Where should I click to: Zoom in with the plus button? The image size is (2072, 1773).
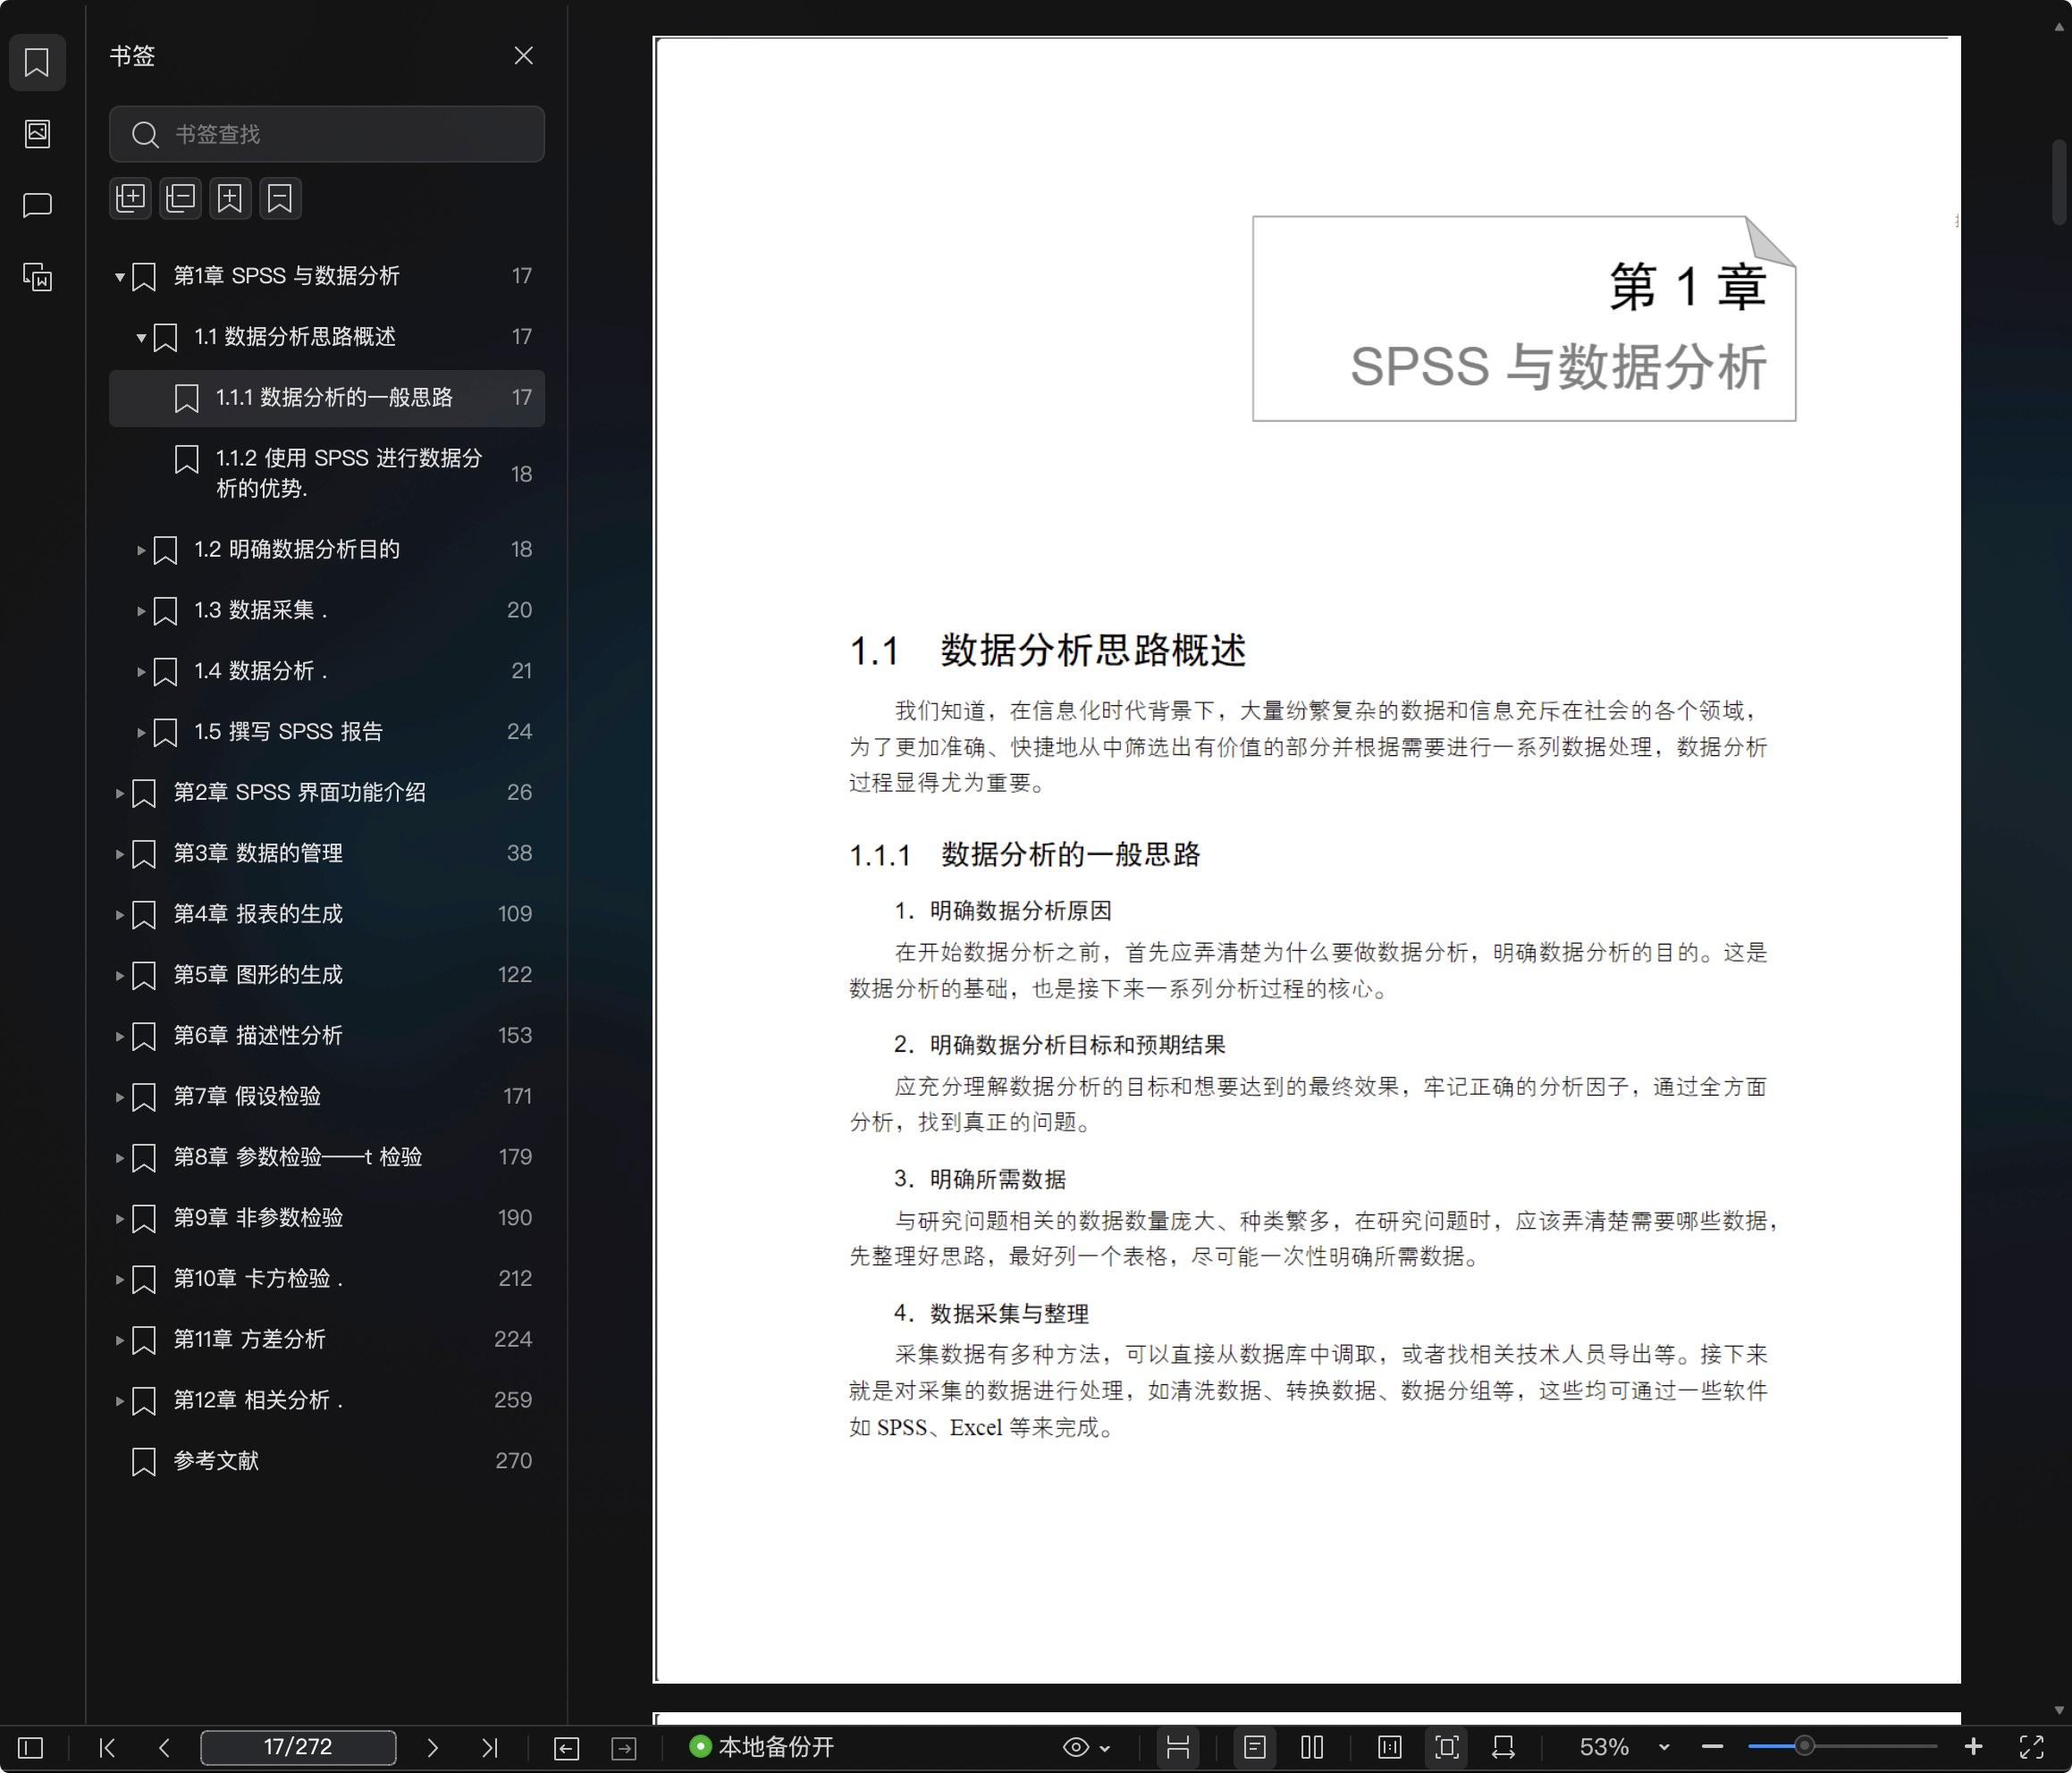1973,1746
